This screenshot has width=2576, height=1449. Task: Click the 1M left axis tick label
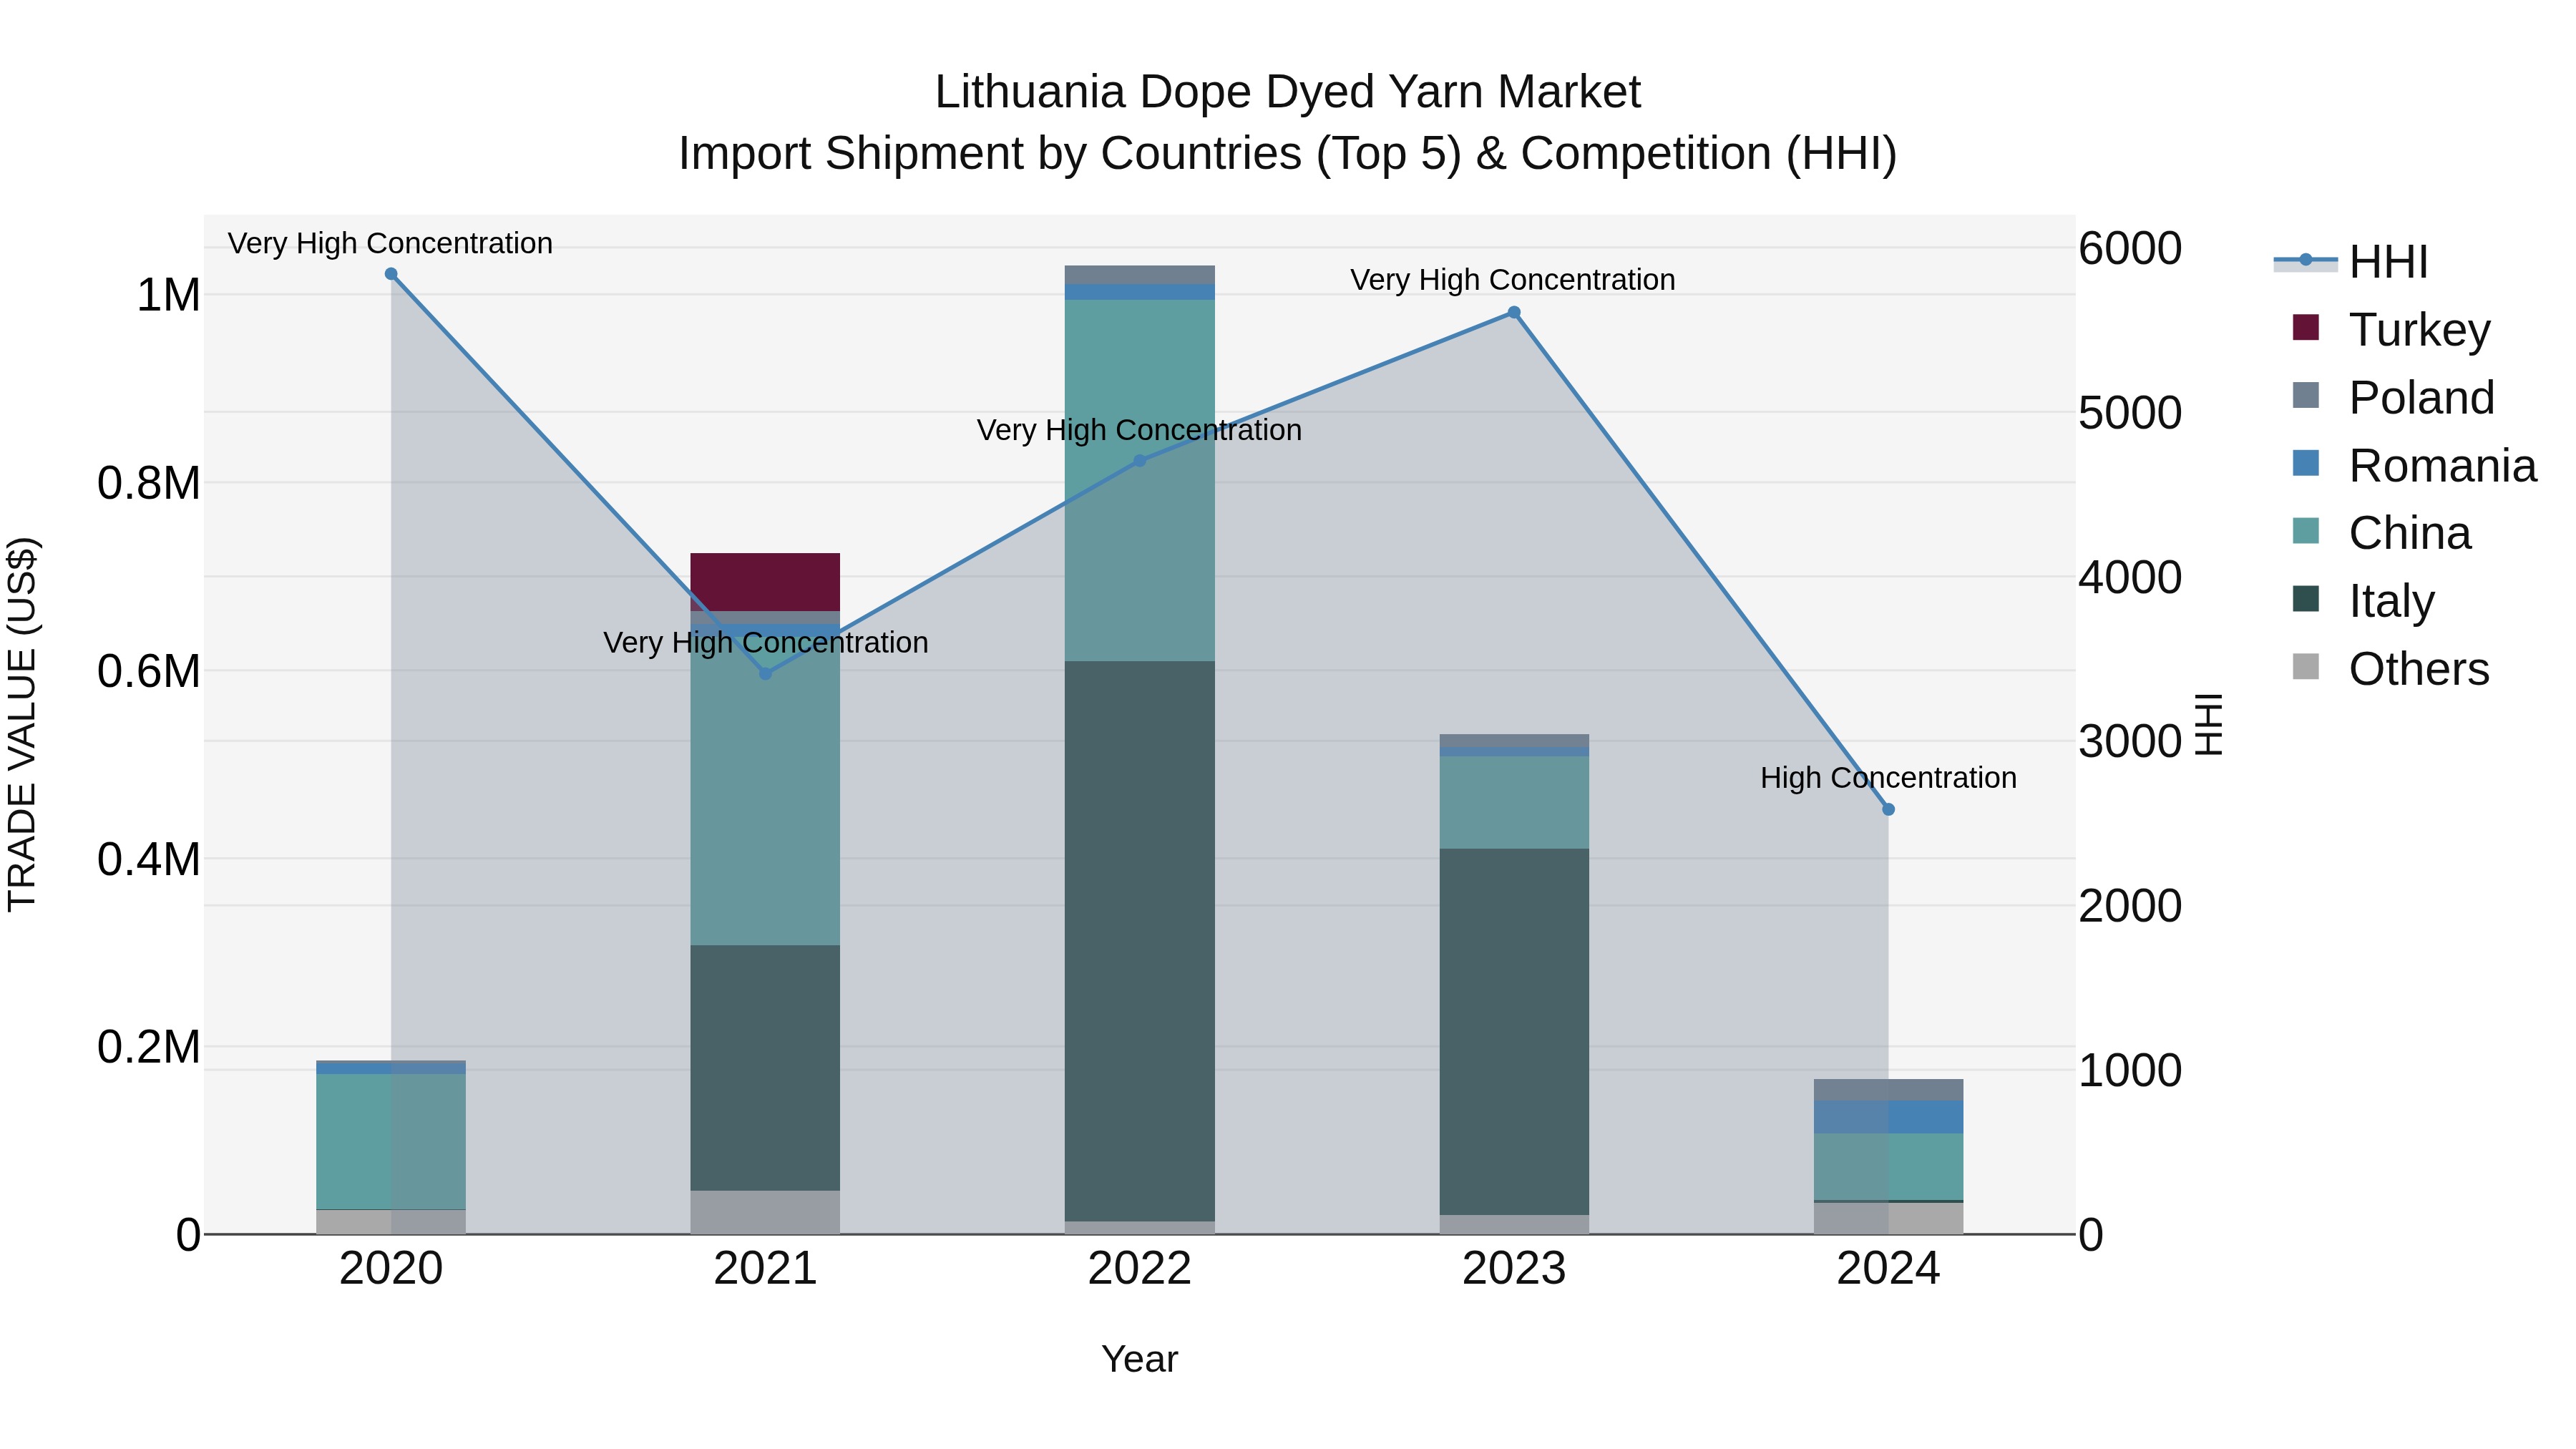168,296
